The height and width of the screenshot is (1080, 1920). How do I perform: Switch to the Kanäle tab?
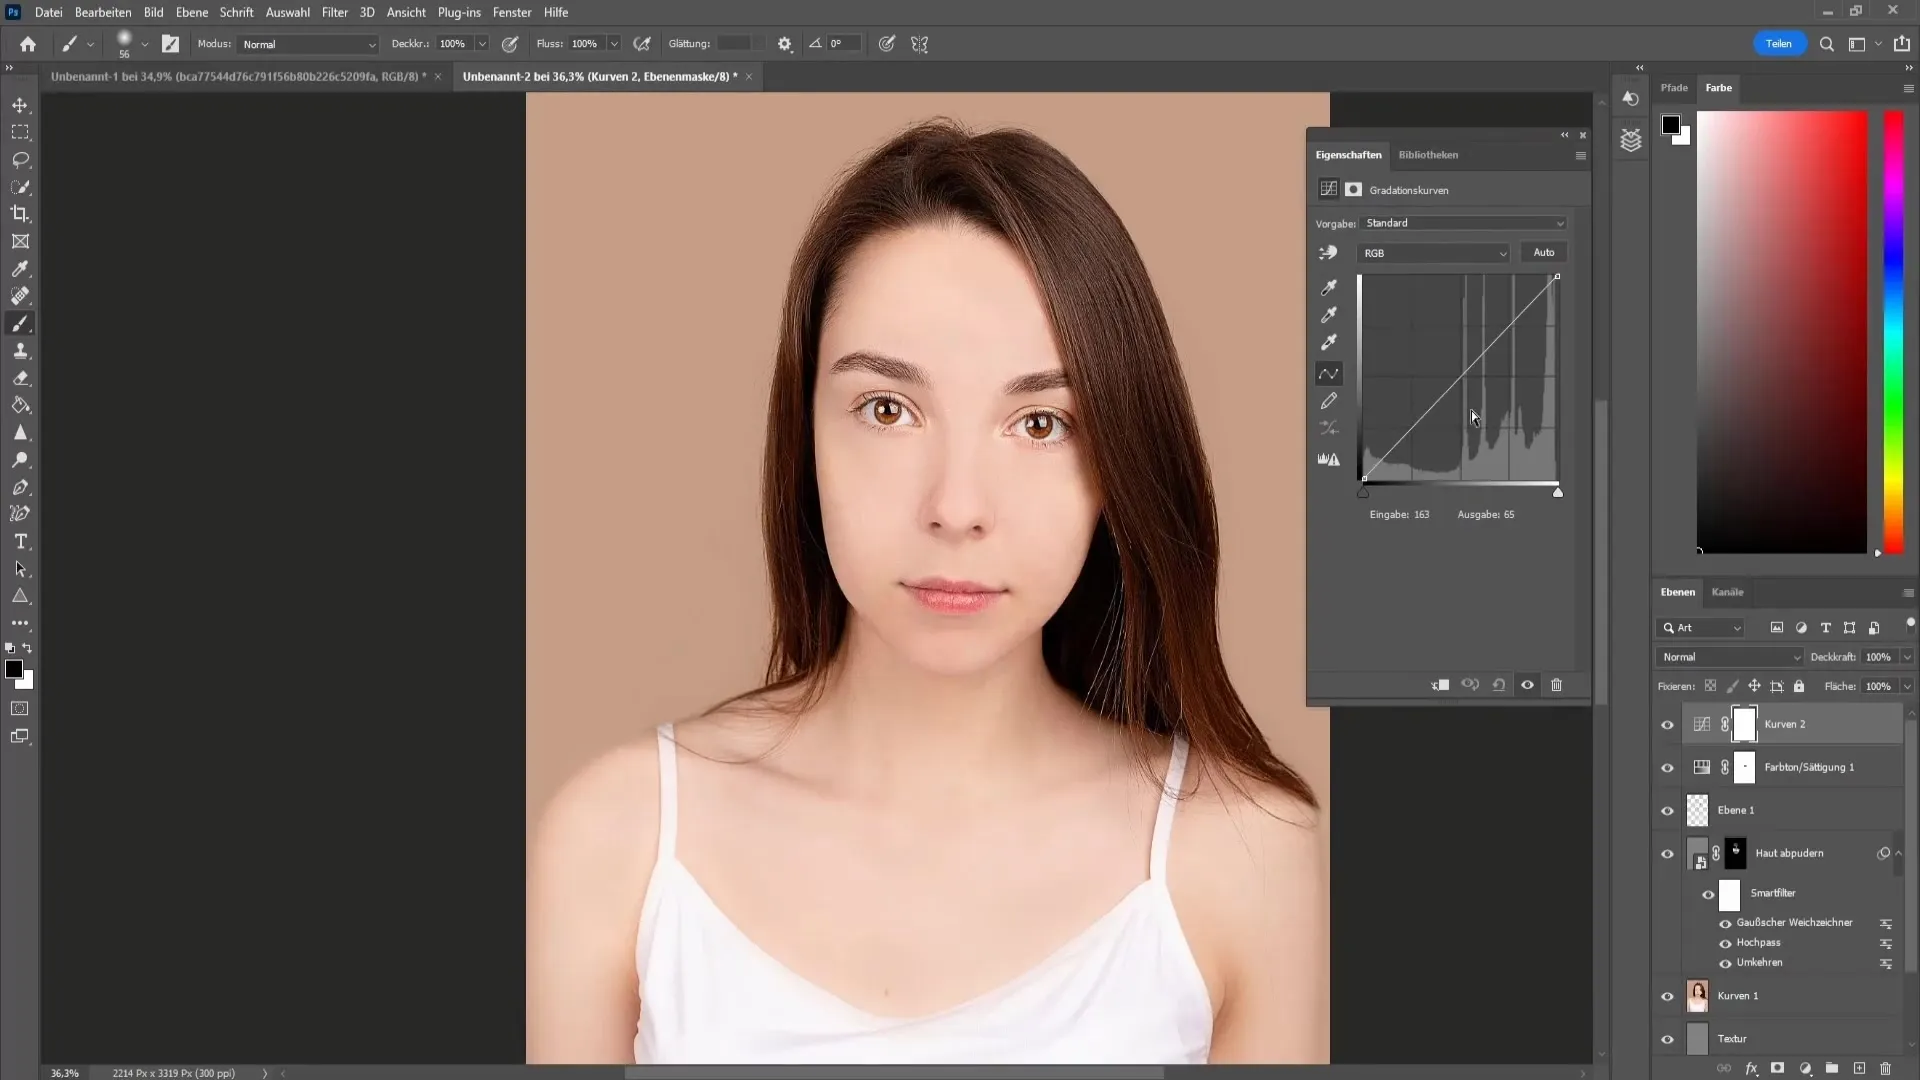1727,592
